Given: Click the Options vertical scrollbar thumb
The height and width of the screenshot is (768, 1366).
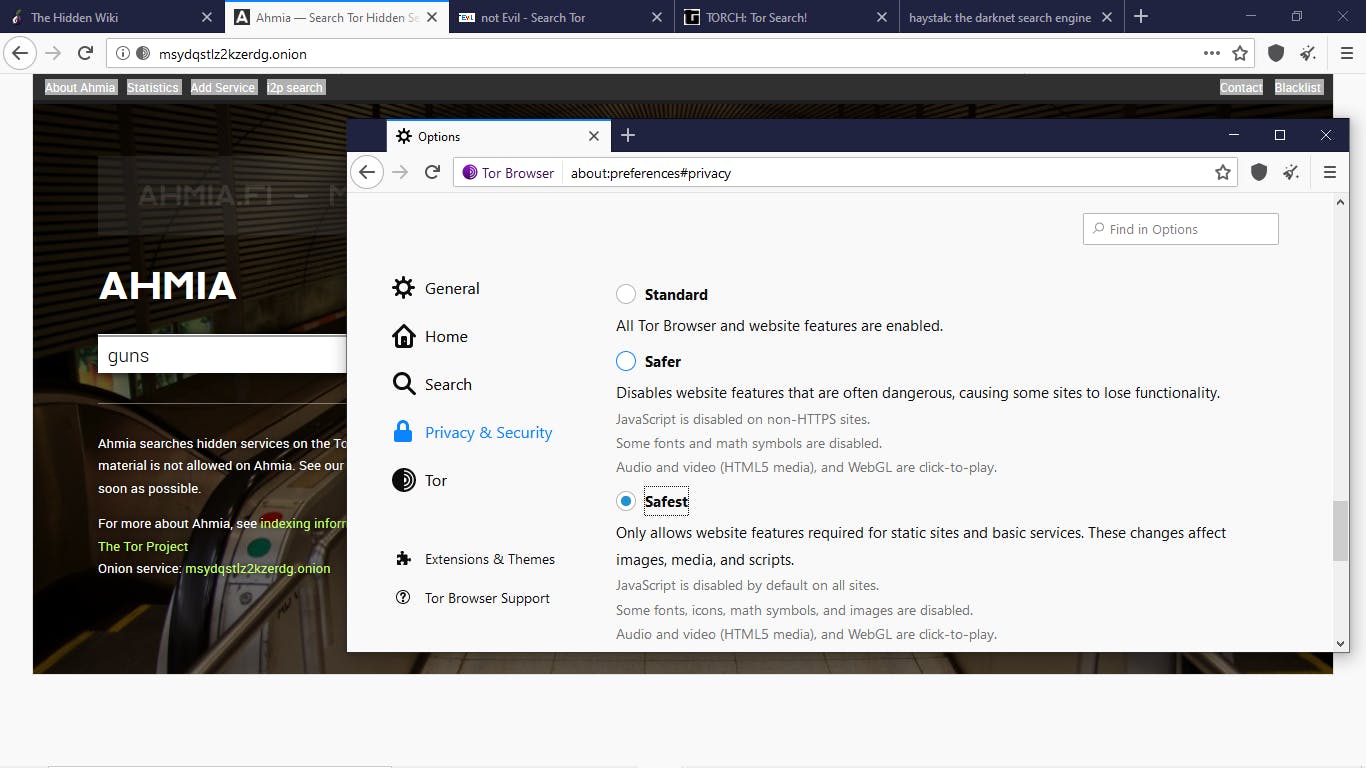Looking at the screenshot, I should coord(1341,531).
